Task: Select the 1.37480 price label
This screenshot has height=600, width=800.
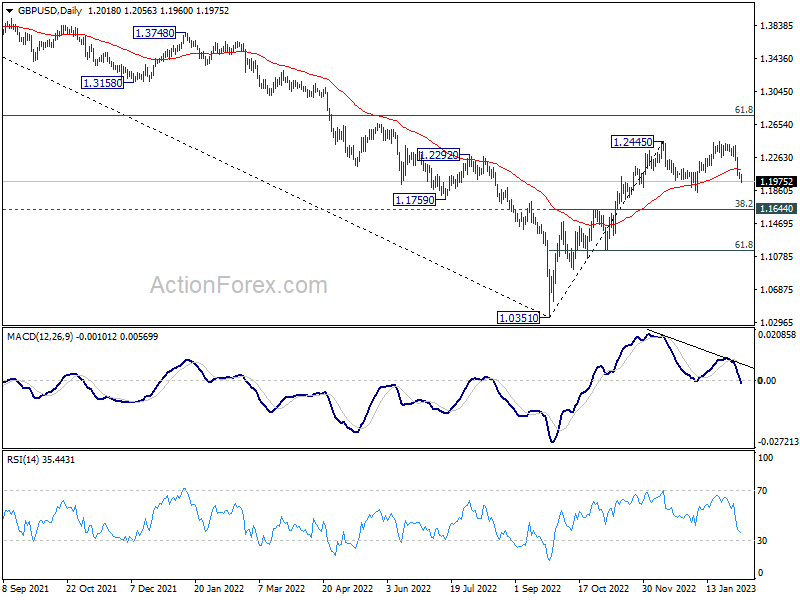Action: [155, 33]
